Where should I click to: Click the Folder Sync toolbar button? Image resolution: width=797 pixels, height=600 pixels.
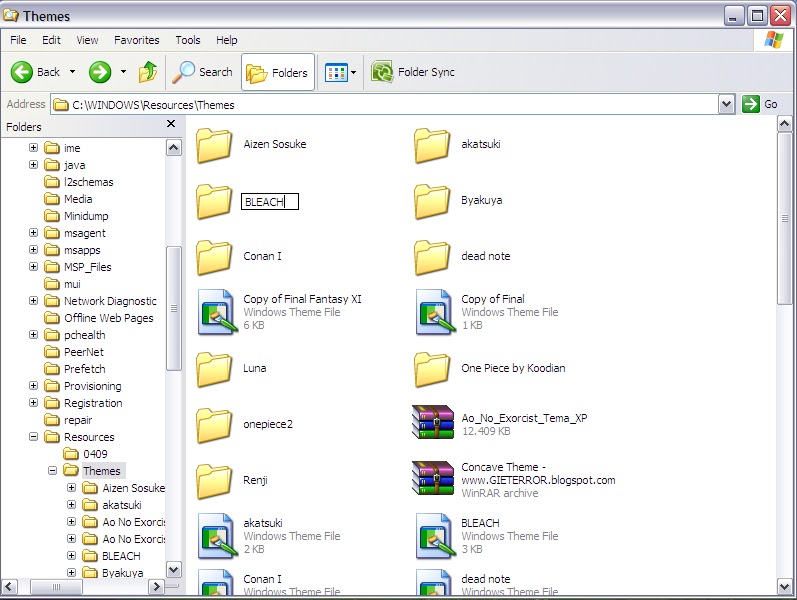pyautogui.click(x=413, y=72)
